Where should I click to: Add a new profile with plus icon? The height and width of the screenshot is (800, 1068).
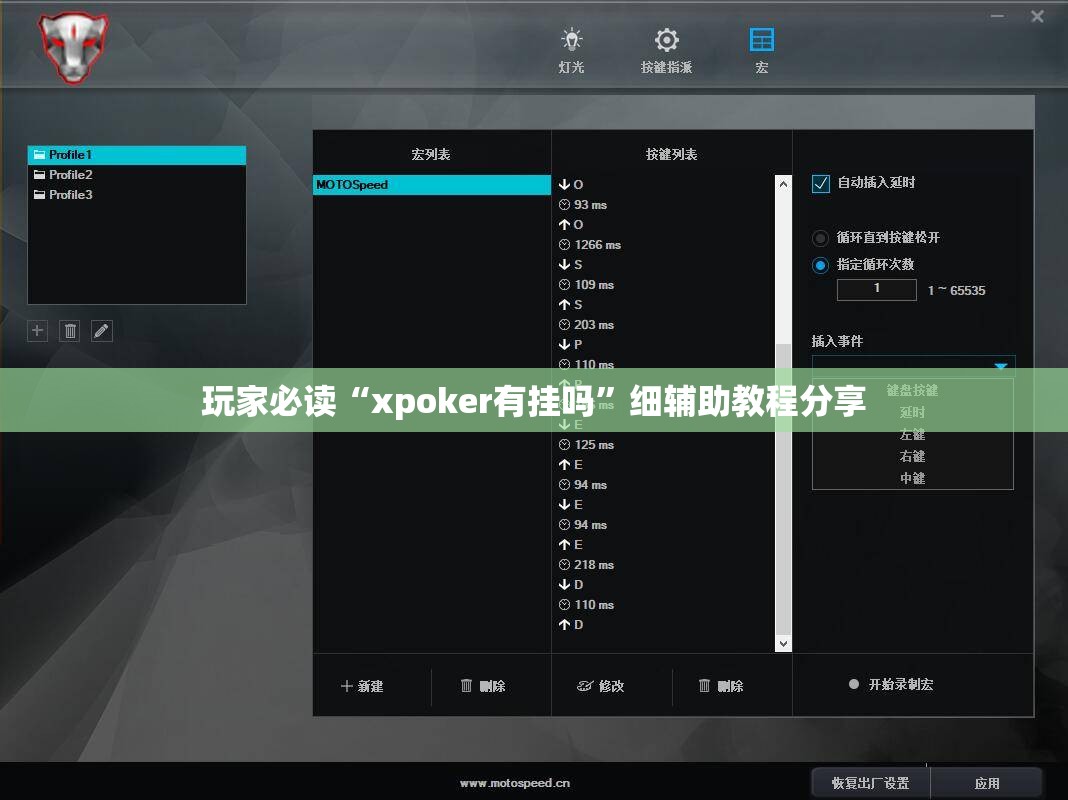pos(37,331)
